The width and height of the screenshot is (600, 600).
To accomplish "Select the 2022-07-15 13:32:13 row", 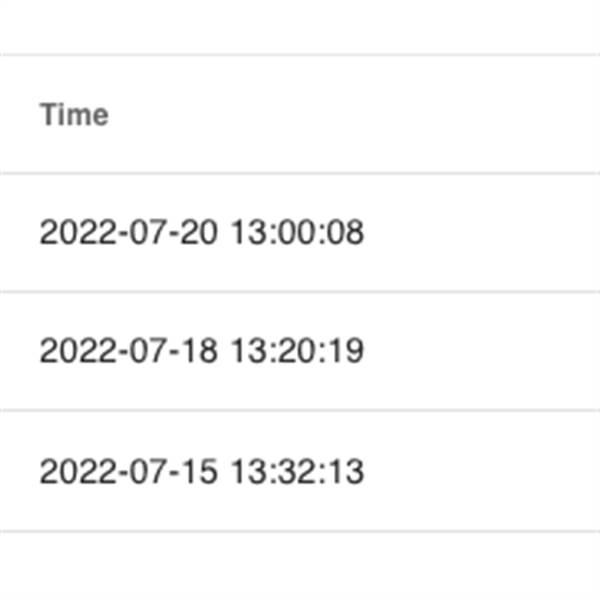I will [x=300, y=471].
